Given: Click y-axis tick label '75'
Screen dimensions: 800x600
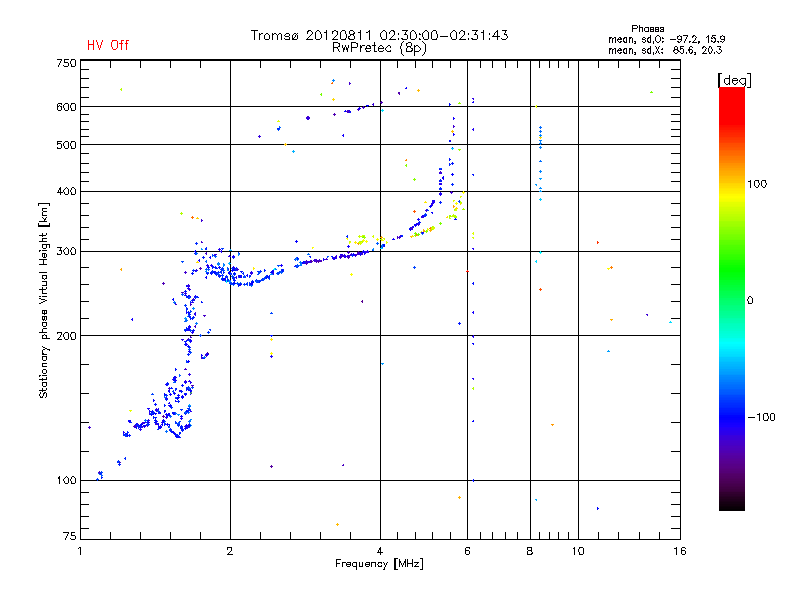Looking at the screenshot, I should tap(70, 536).
